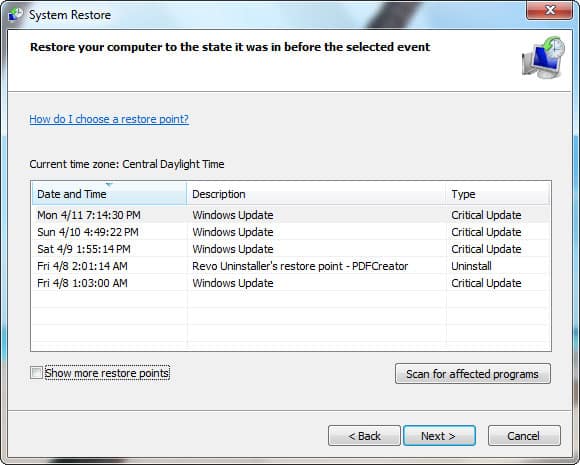Sort by the Type column header
Screen dimensions: 580x465
pyautogui.click(x=498, y=193)
